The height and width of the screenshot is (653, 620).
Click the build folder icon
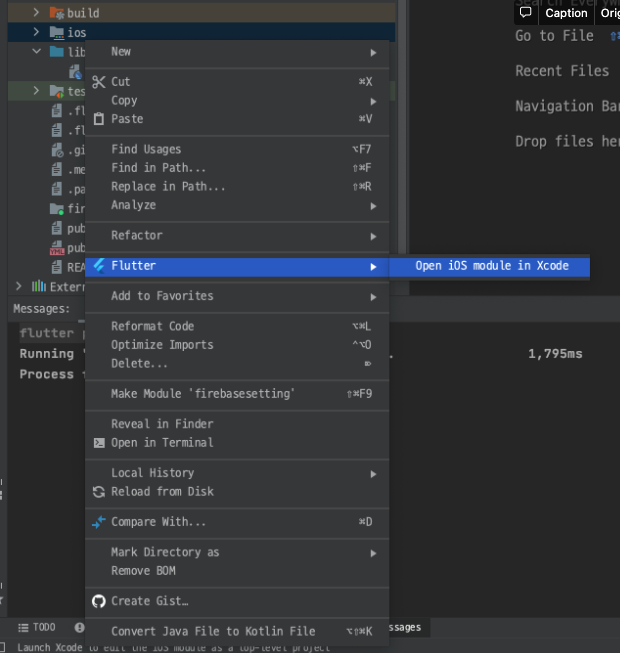tap(57, 13)
